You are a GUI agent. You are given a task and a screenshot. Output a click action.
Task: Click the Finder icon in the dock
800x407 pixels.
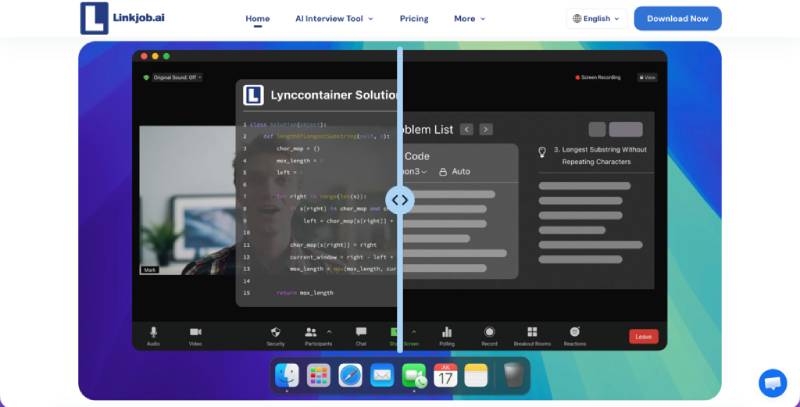tap(287, 376)
